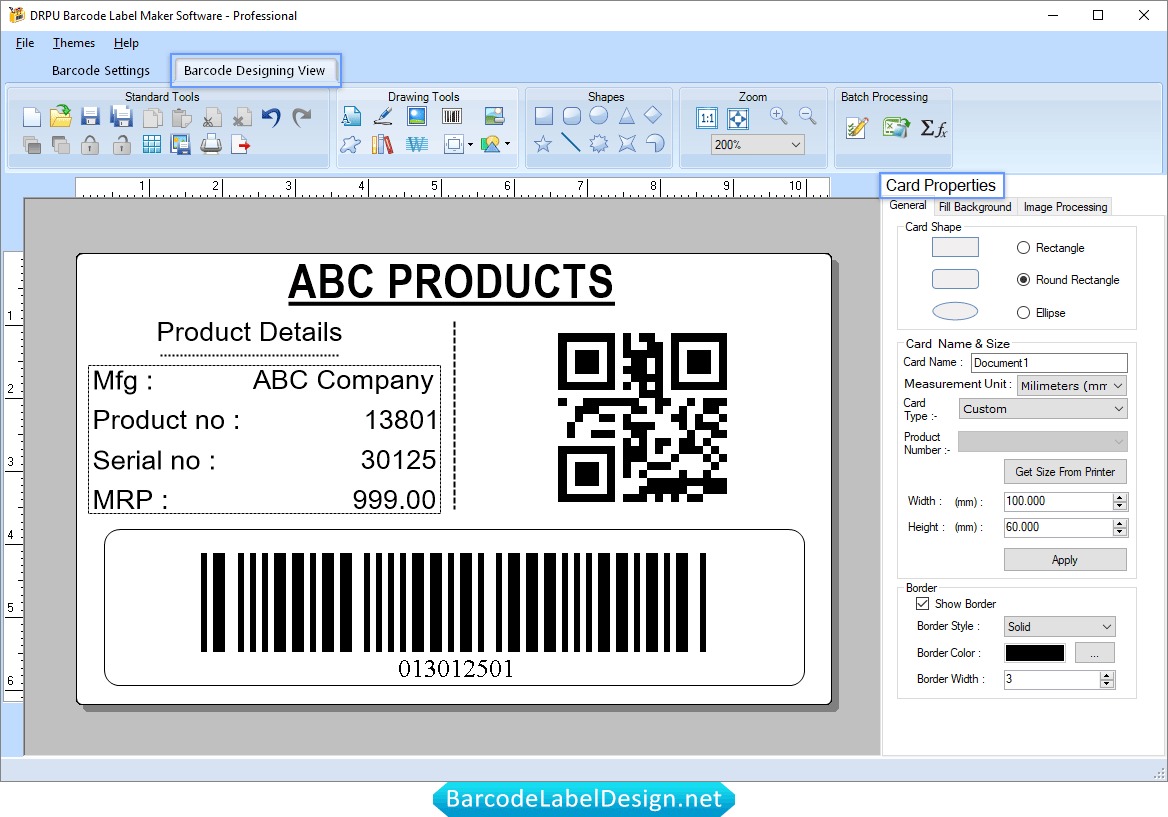Image resolution: width=1168 pixels, height=817 pixels.
Task: Draw a rounded rectangle shape
Action: (x=571, y=116)
